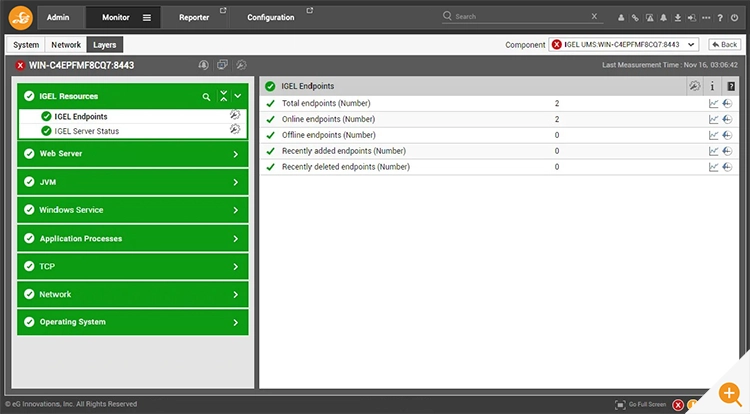Open graph for Recently deleted endpoints
The width and height of the screenshot is (750, 414).
(713, 167)
